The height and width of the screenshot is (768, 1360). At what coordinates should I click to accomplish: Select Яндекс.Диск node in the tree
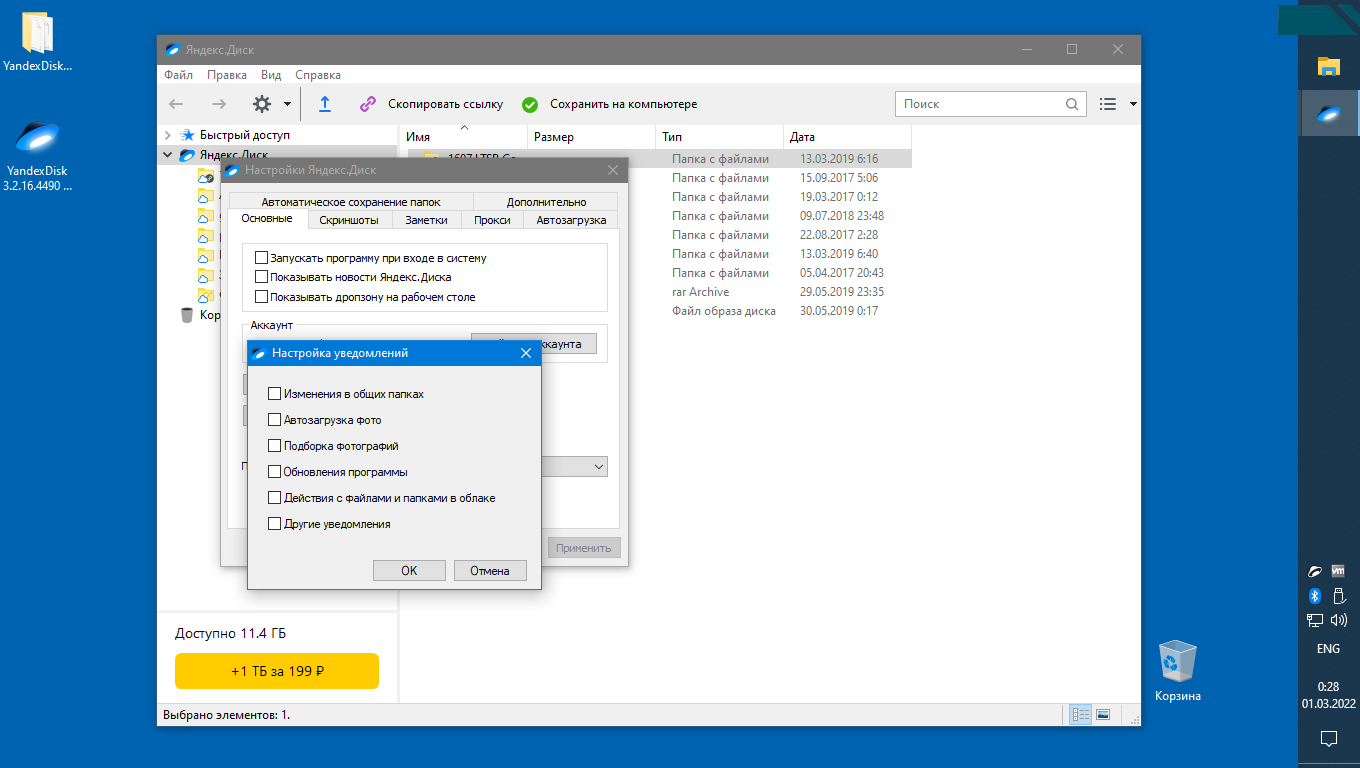click(x=233, y=155)
